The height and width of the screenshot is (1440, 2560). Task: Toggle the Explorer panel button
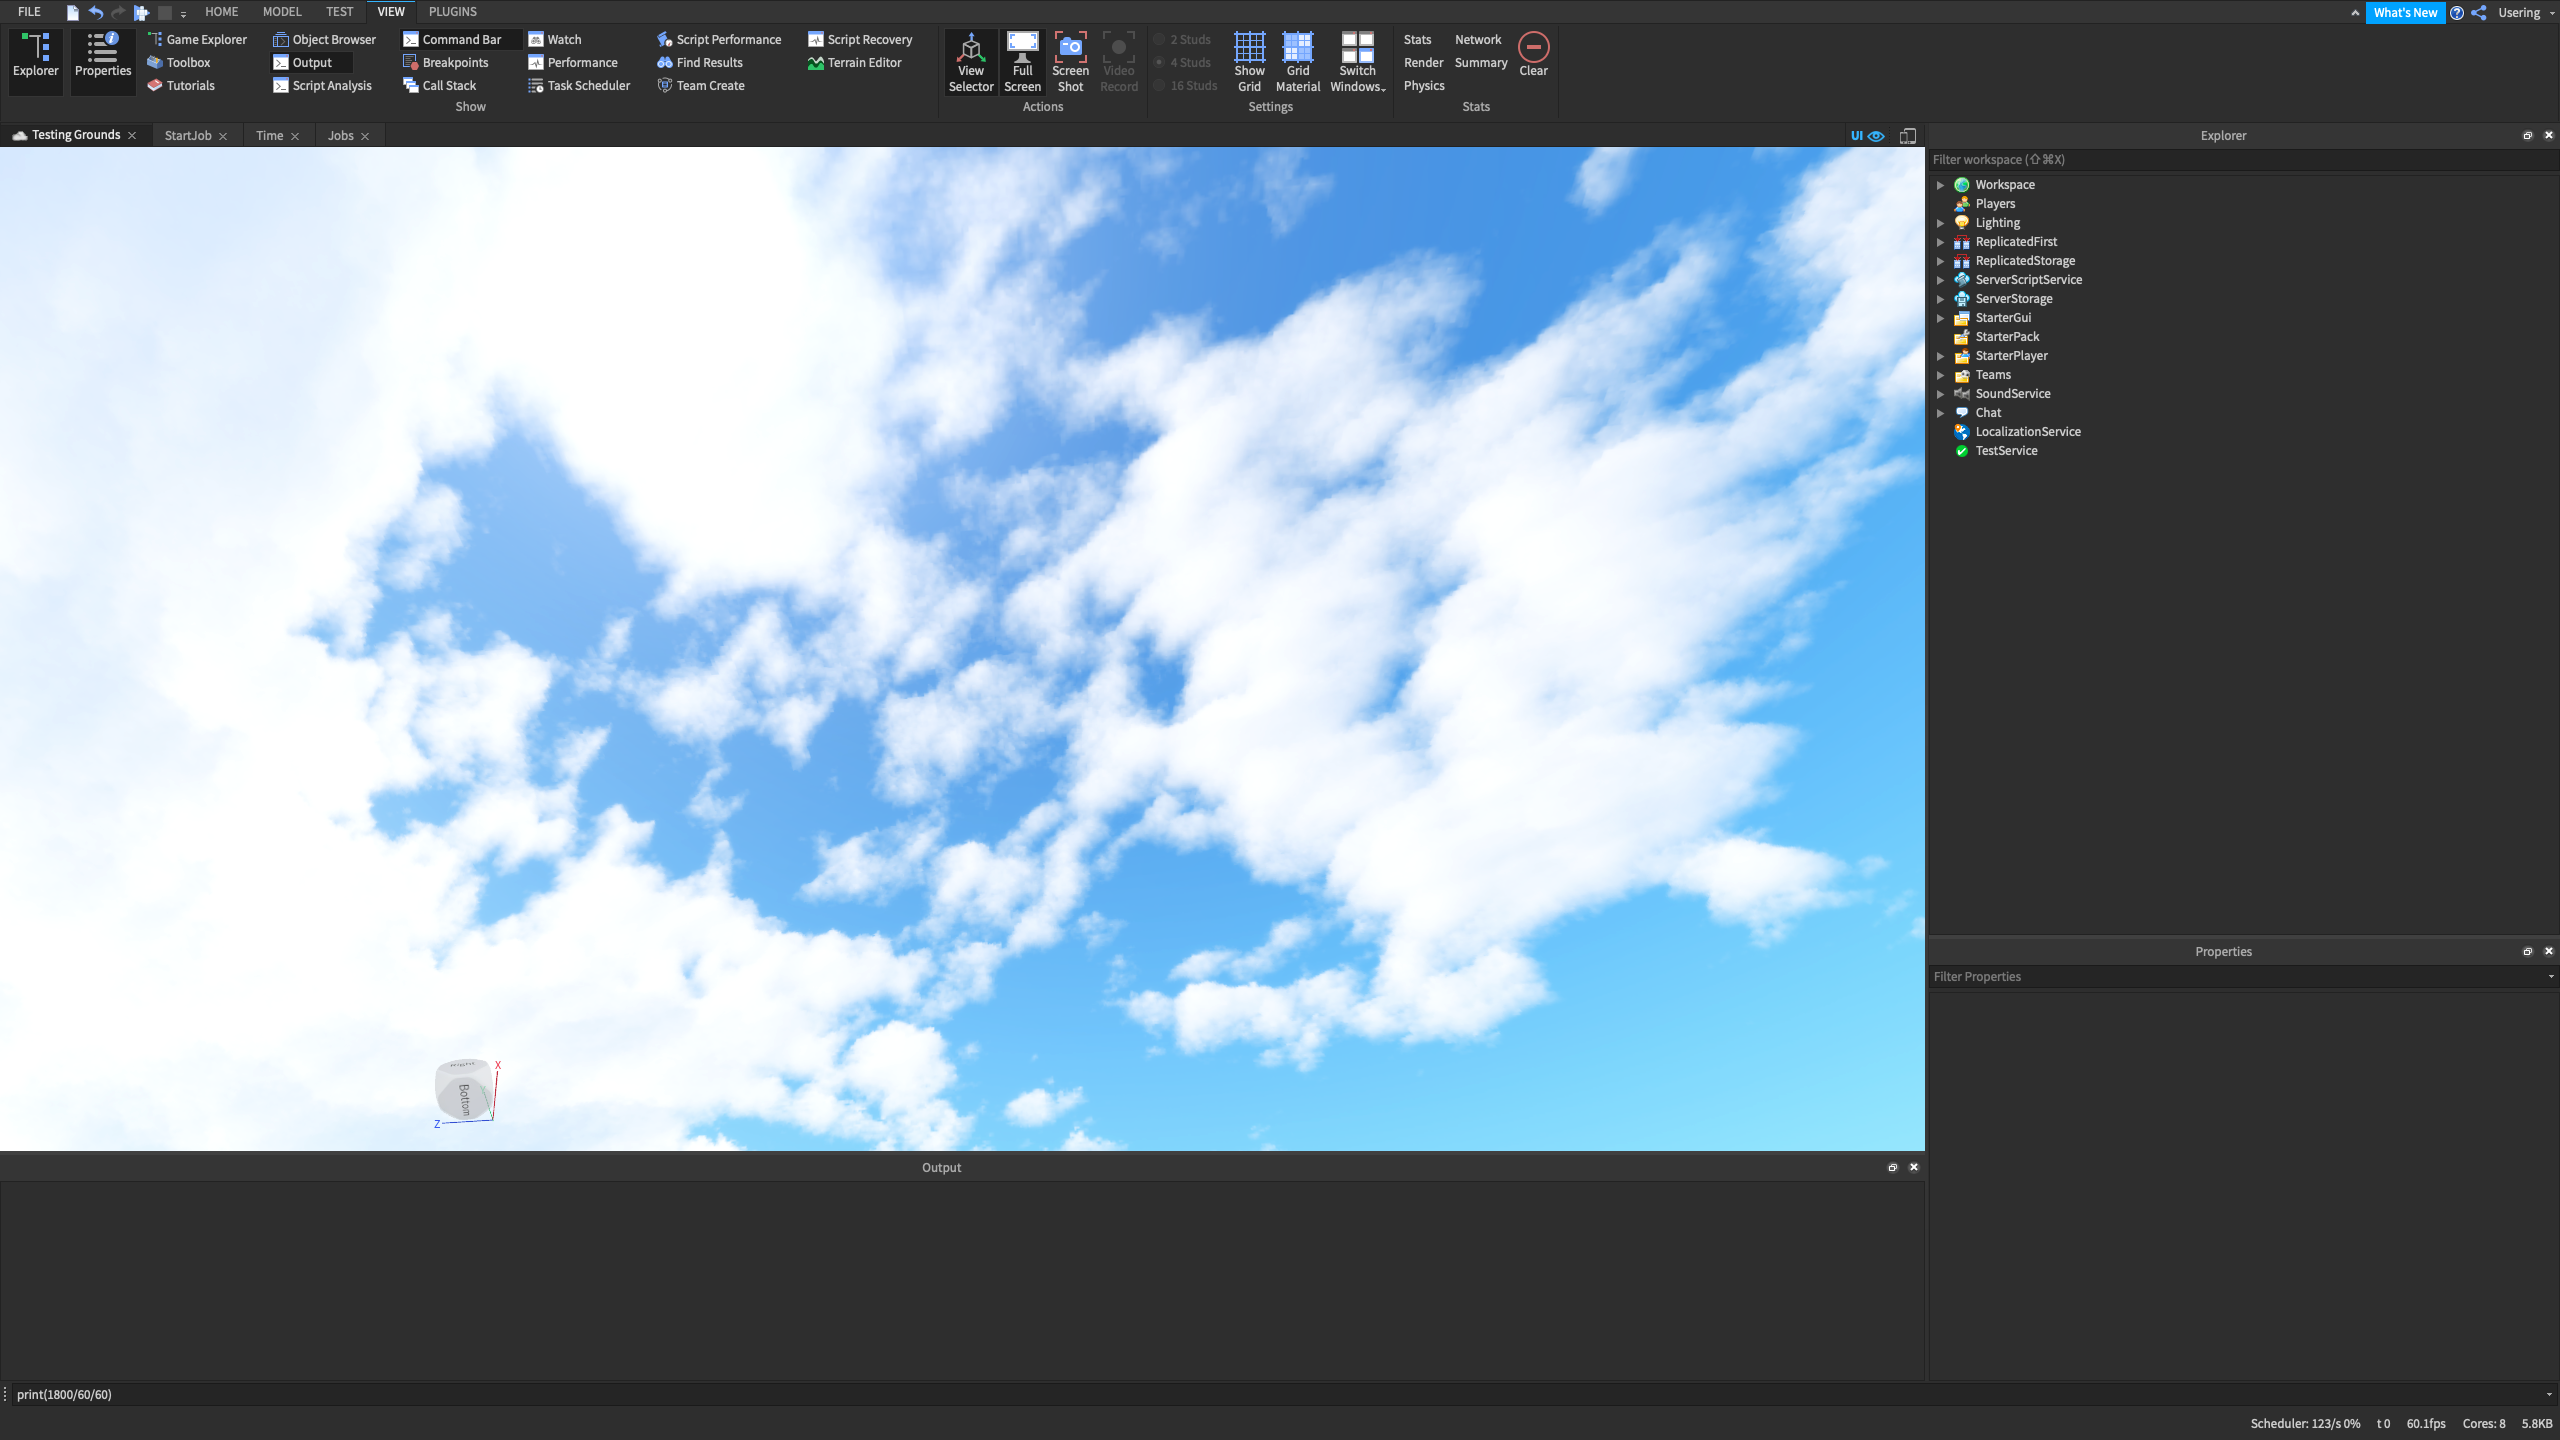pyautogui.click(x=36, y=55)
